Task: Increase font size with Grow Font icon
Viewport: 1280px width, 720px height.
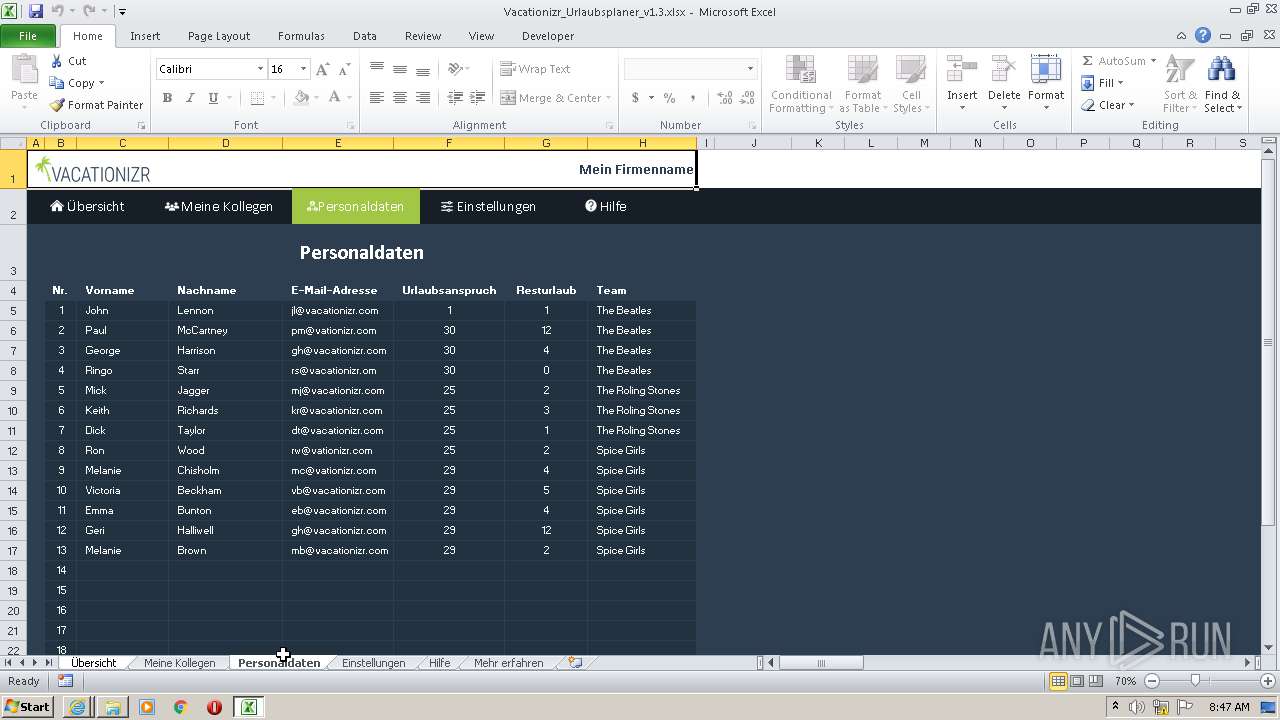Action: (322, 69)
